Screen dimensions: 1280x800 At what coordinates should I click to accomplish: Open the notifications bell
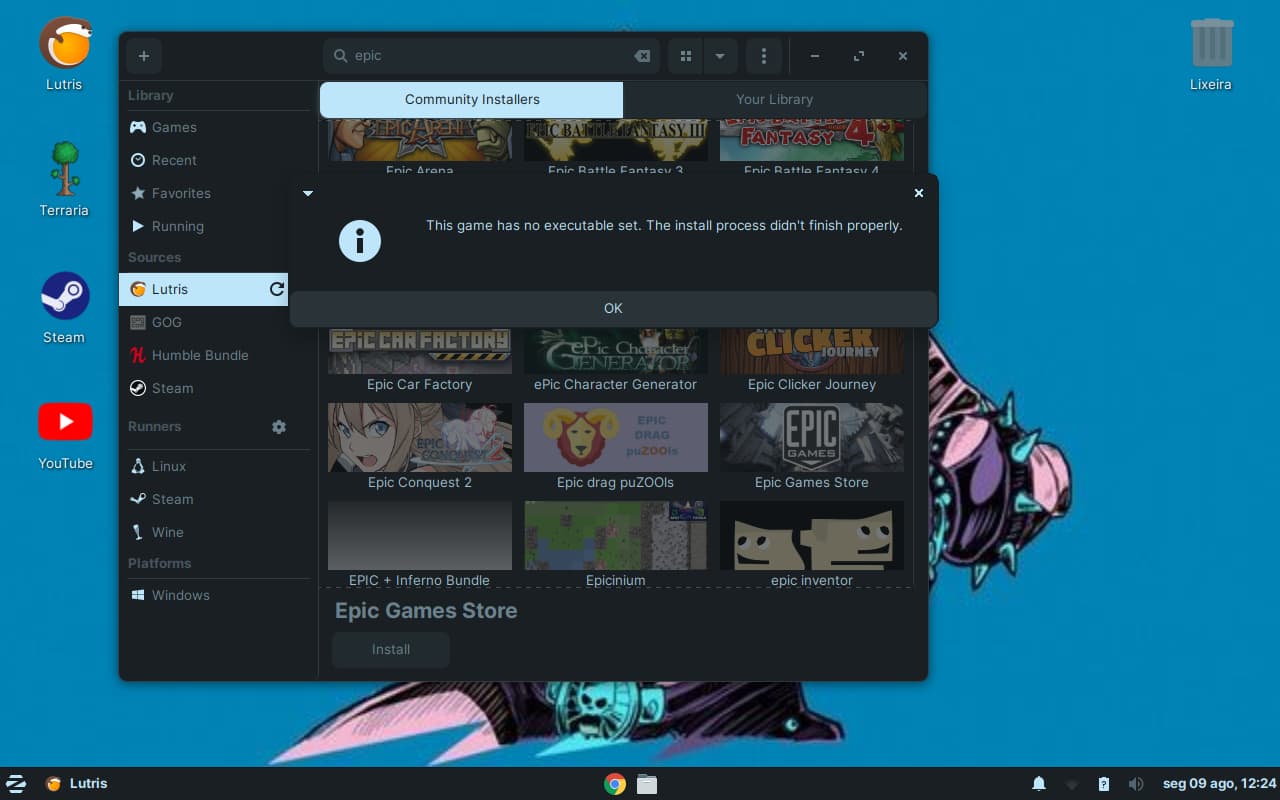point(1039,784)
